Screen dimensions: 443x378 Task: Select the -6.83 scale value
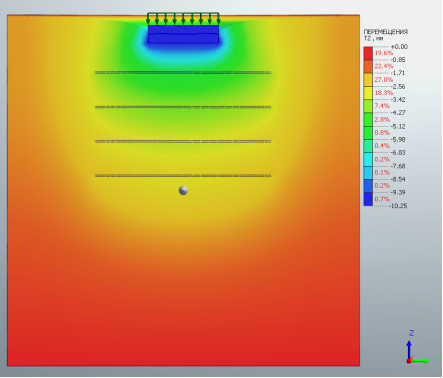(398, 153)
